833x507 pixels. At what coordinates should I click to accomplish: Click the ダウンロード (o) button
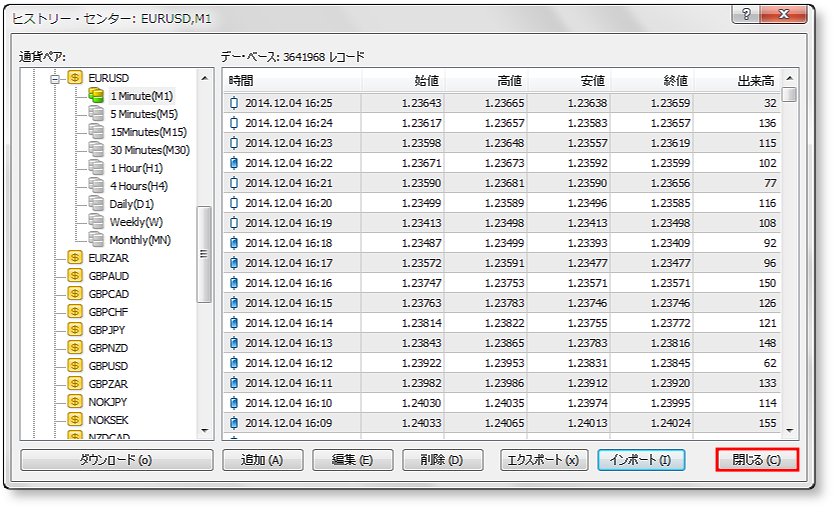(117, 460)
